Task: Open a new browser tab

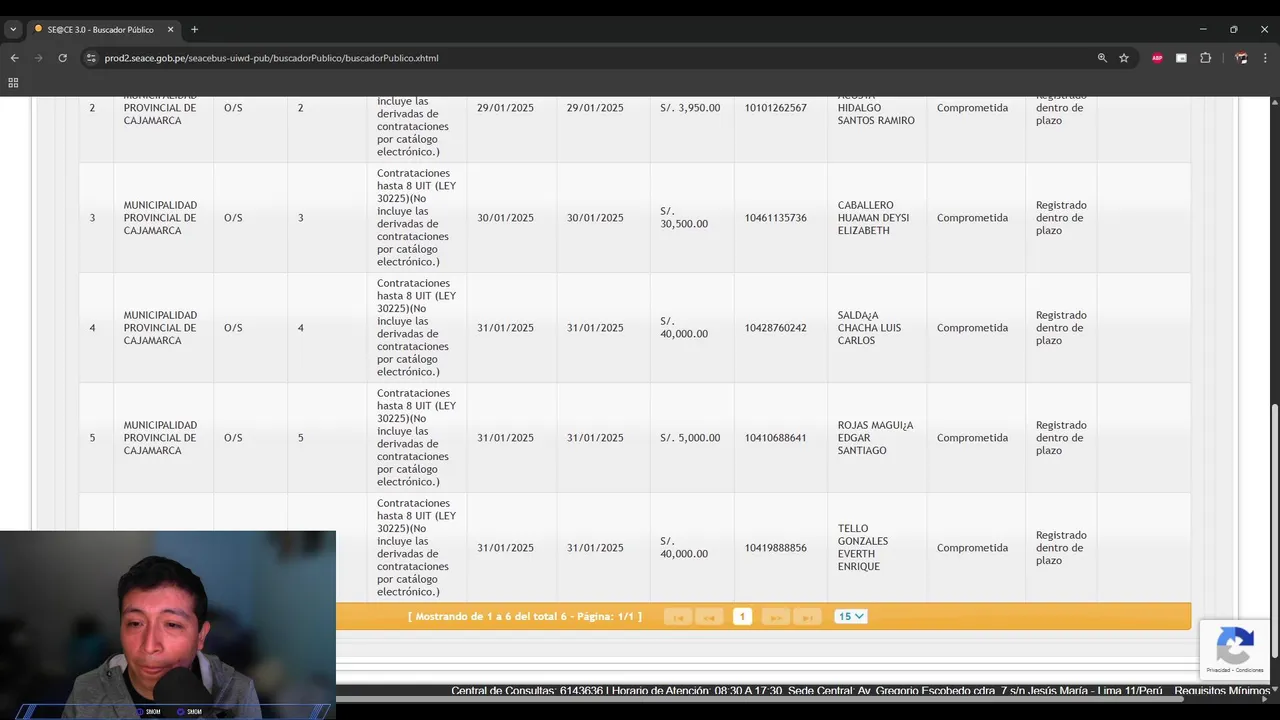Action: [x=194, y=30]
